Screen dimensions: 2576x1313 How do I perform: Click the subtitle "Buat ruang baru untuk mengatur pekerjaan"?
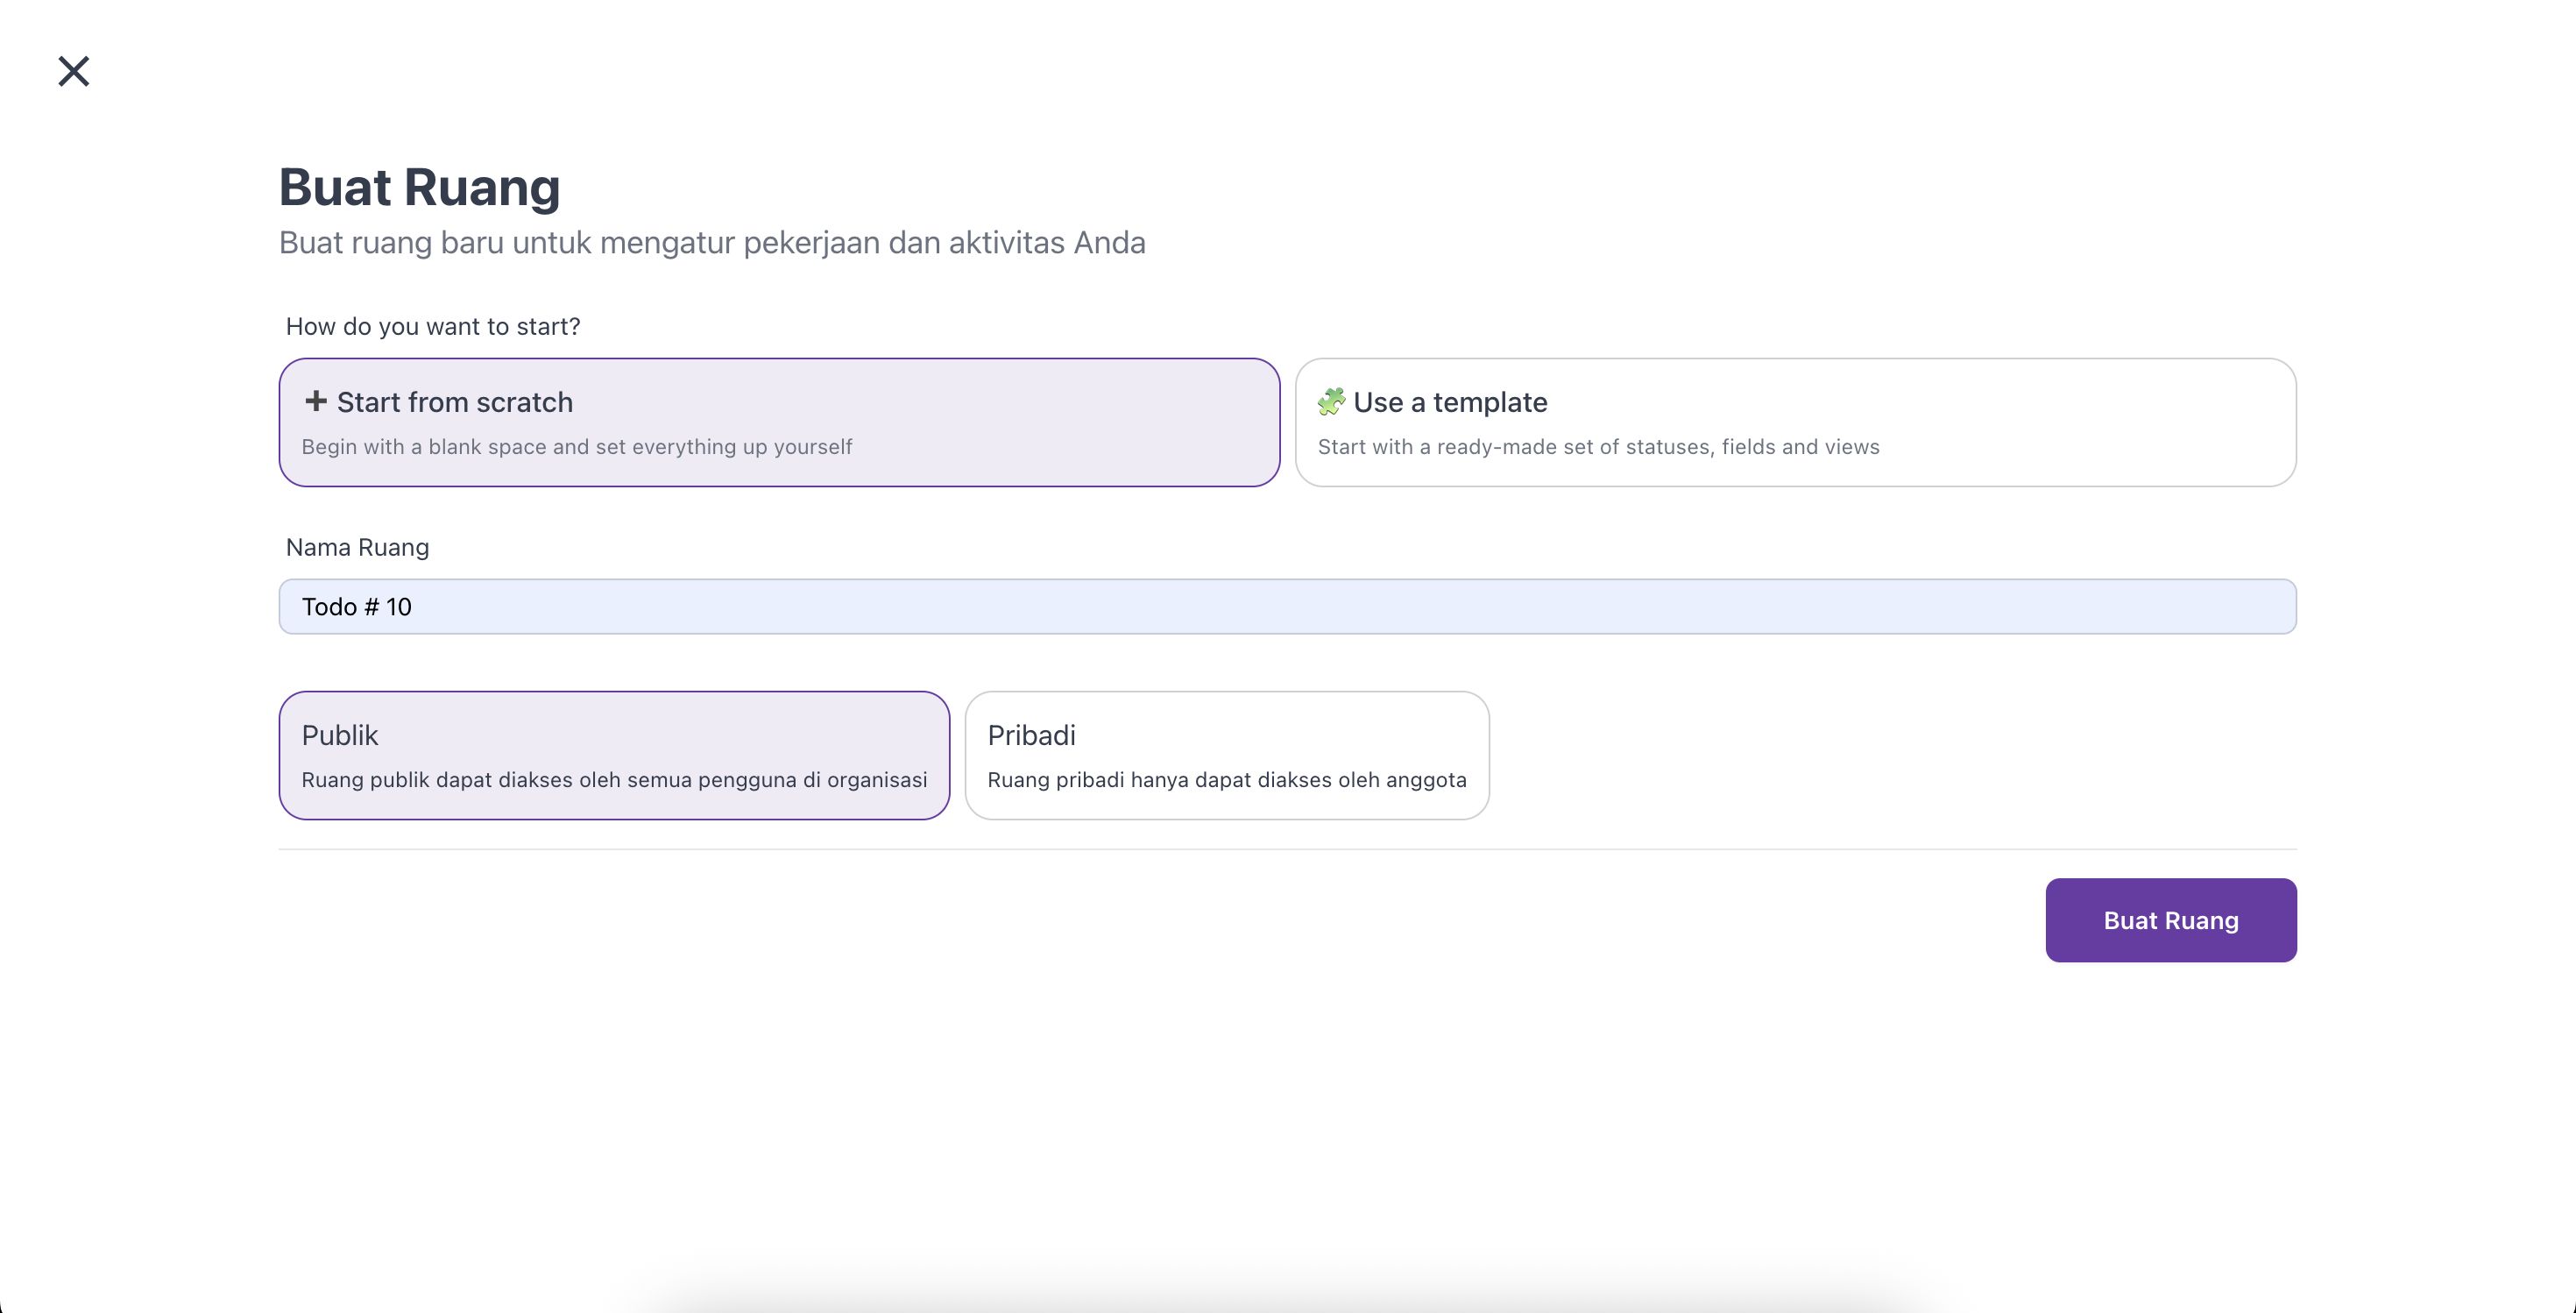712,242
